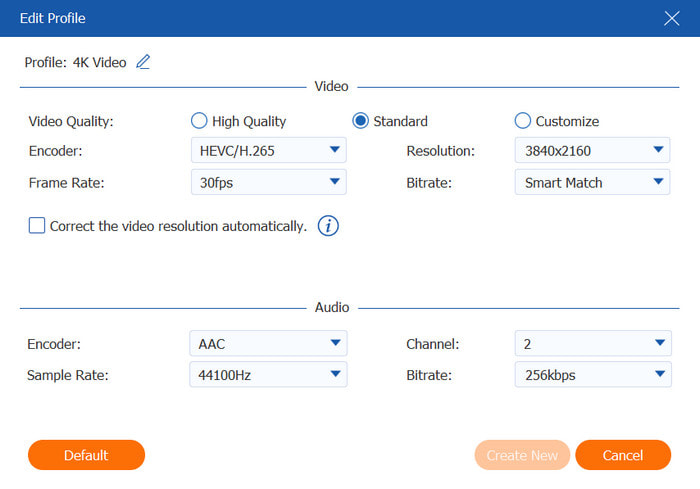
Task: Open the 30fps frame rate dropdown
Action: pyautogui.click(x=268, y=183)
